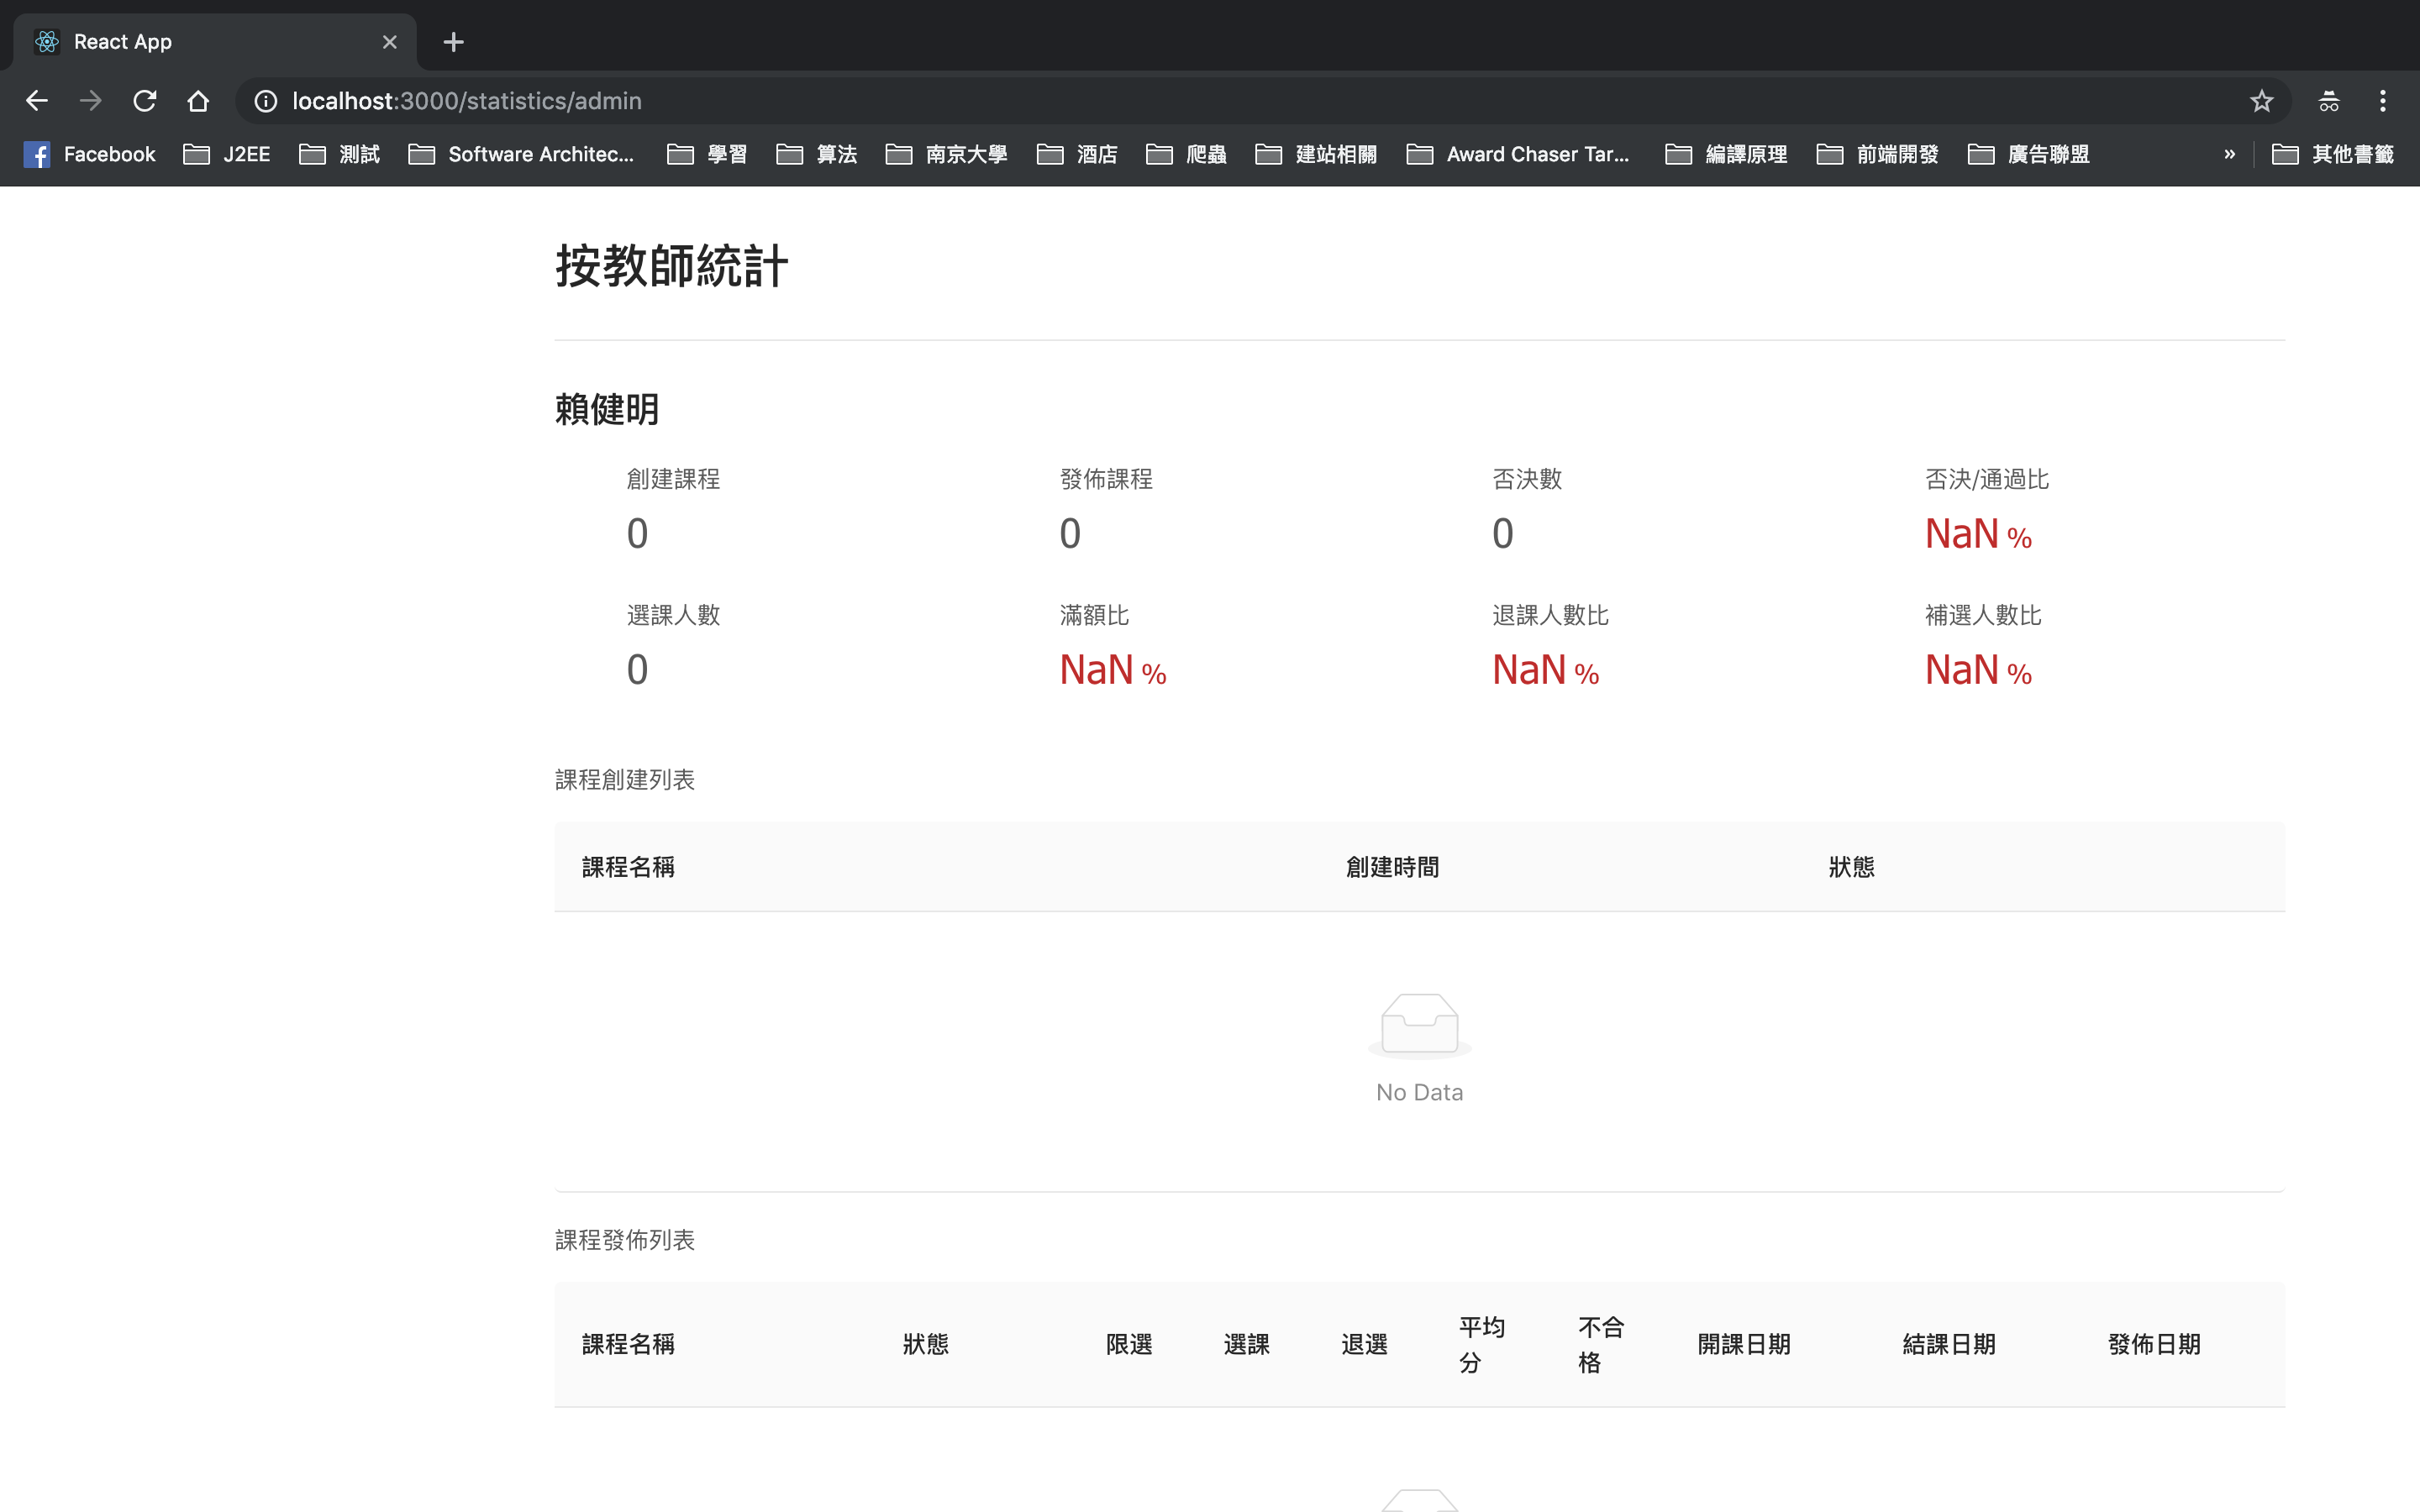Bookmark this page with star icon
The image size is (2420, 1512).
(x=2261, y=101)
